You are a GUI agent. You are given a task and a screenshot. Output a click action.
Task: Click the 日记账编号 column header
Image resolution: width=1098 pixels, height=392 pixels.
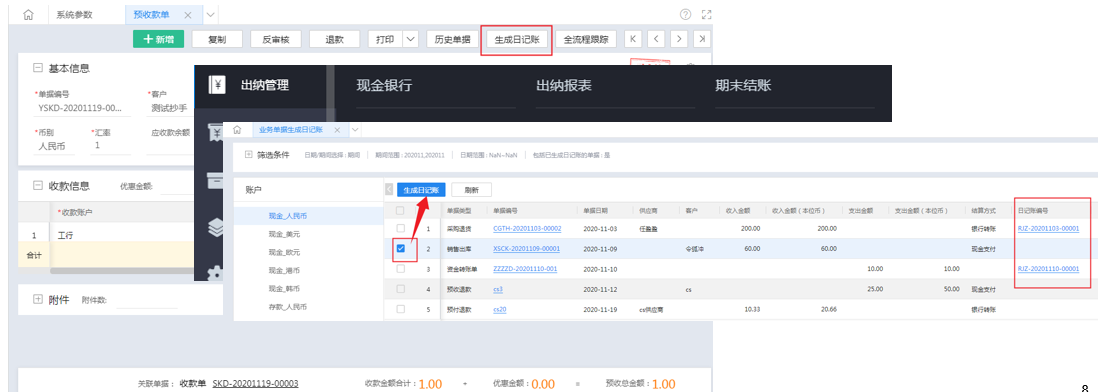coord(1033,211)
